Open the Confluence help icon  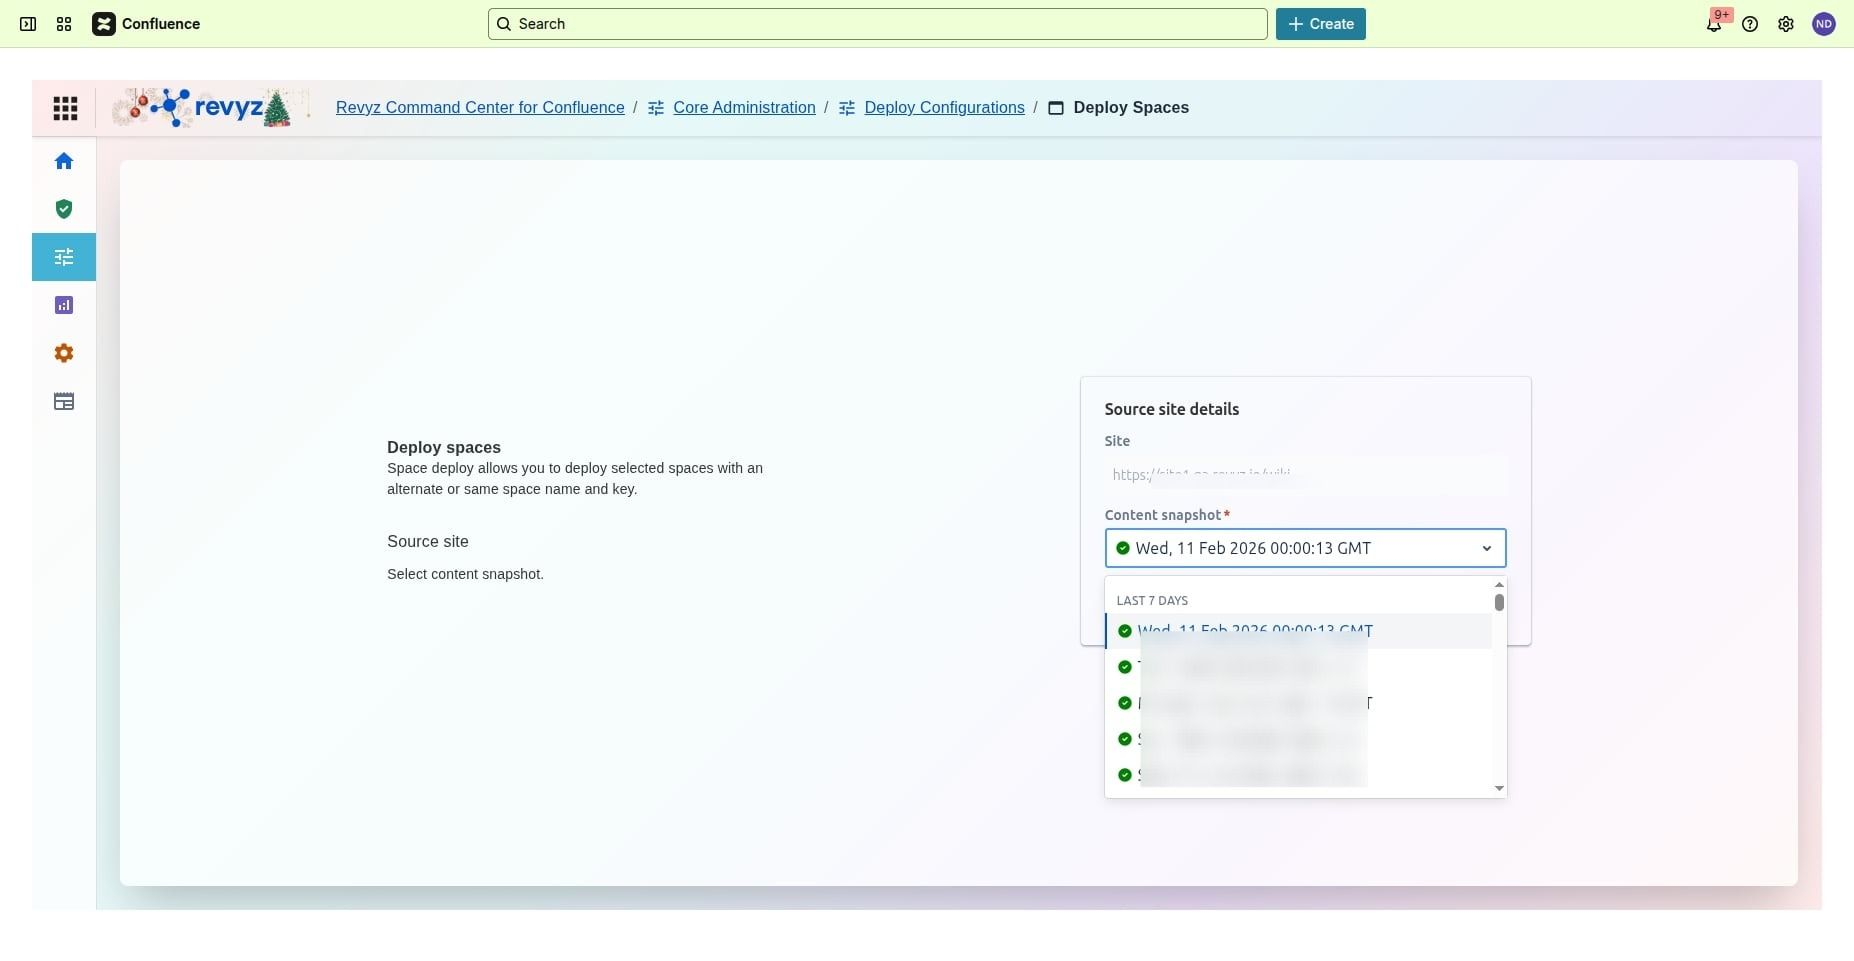pos(1749,24)
